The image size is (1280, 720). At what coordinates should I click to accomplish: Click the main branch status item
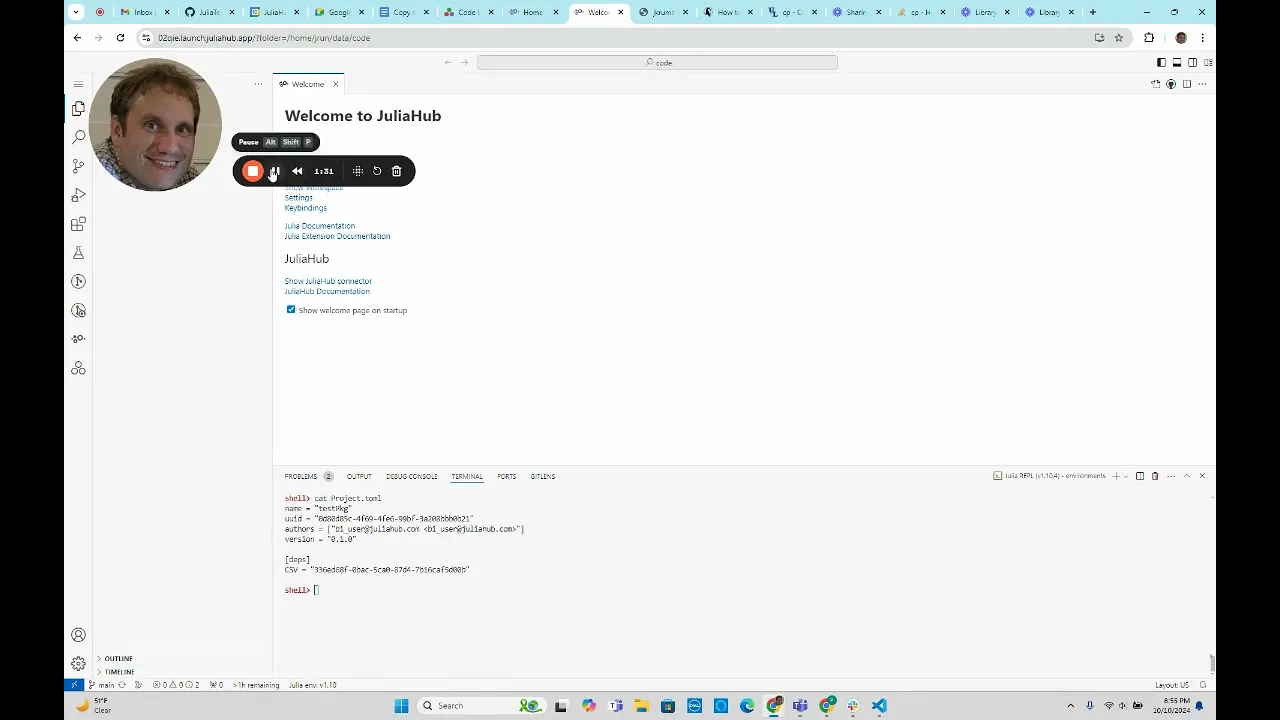(101, 685)
